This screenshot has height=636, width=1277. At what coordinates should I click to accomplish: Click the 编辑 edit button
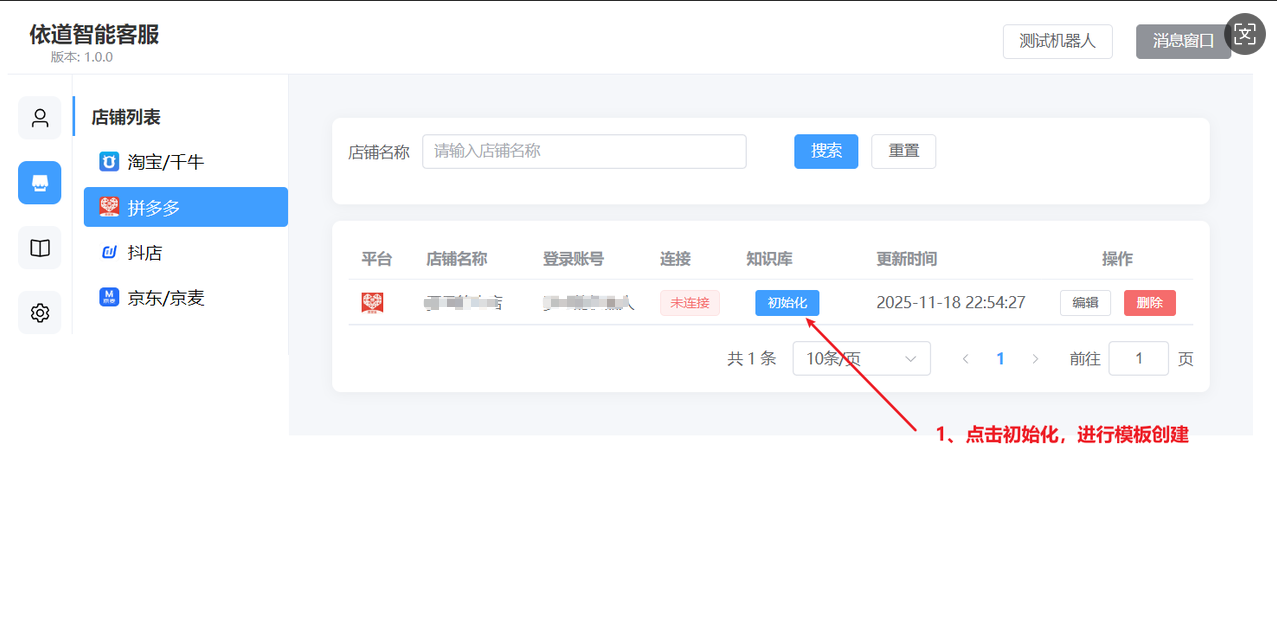pyautogui.click(x=1085, y=303)
